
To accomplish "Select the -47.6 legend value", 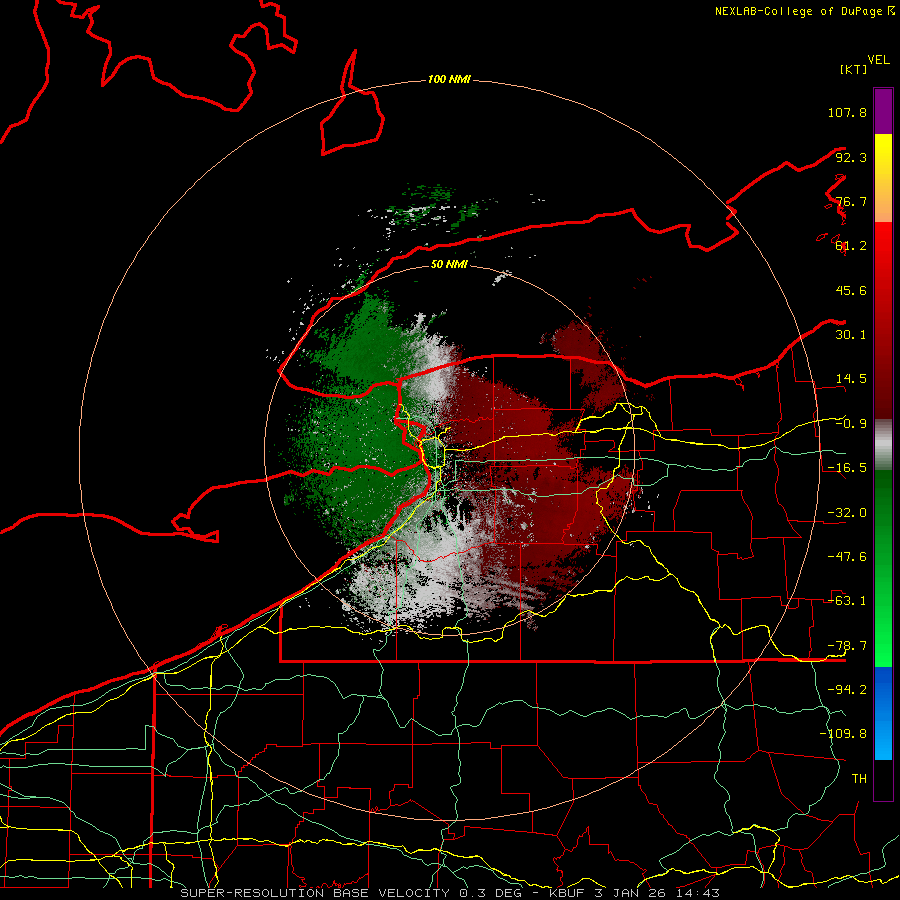I will coord(847,557).
